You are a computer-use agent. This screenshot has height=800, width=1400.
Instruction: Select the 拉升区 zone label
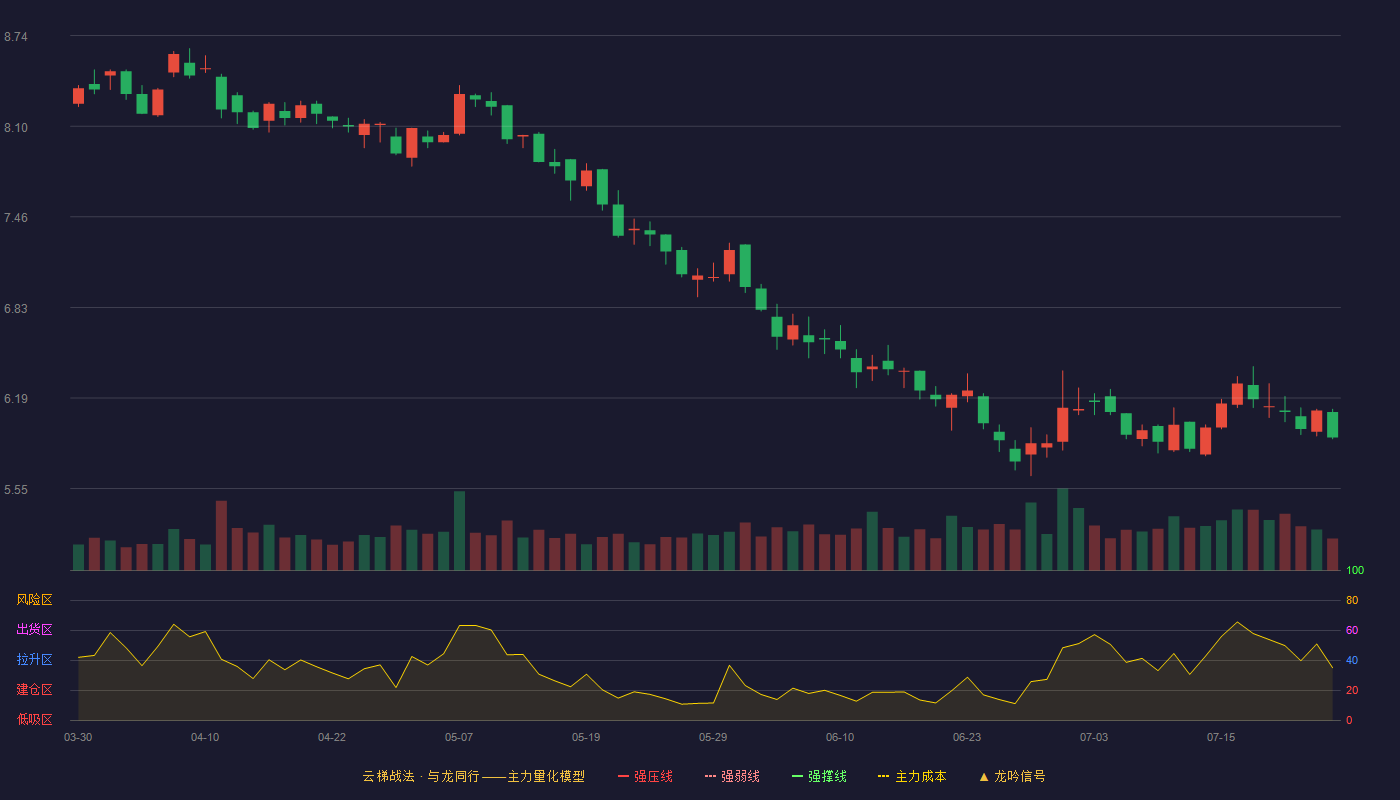tap(34, 660)
